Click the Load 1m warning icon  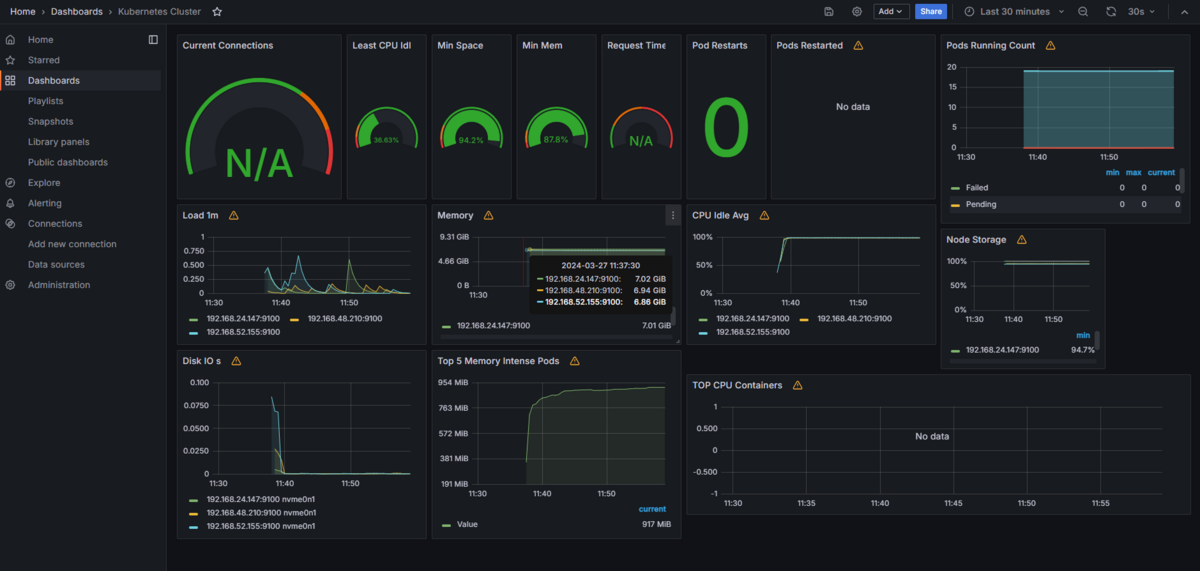pyautogui.click(x=234, y=216)
